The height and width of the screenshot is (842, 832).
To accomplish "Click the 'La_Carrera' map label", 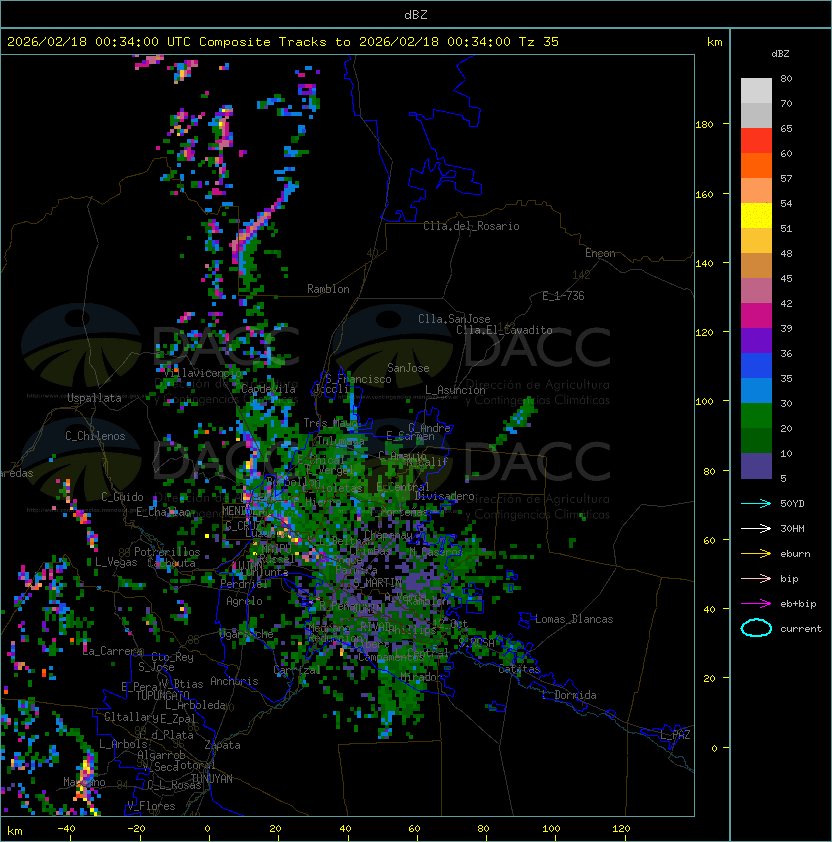I will (112, 651).
